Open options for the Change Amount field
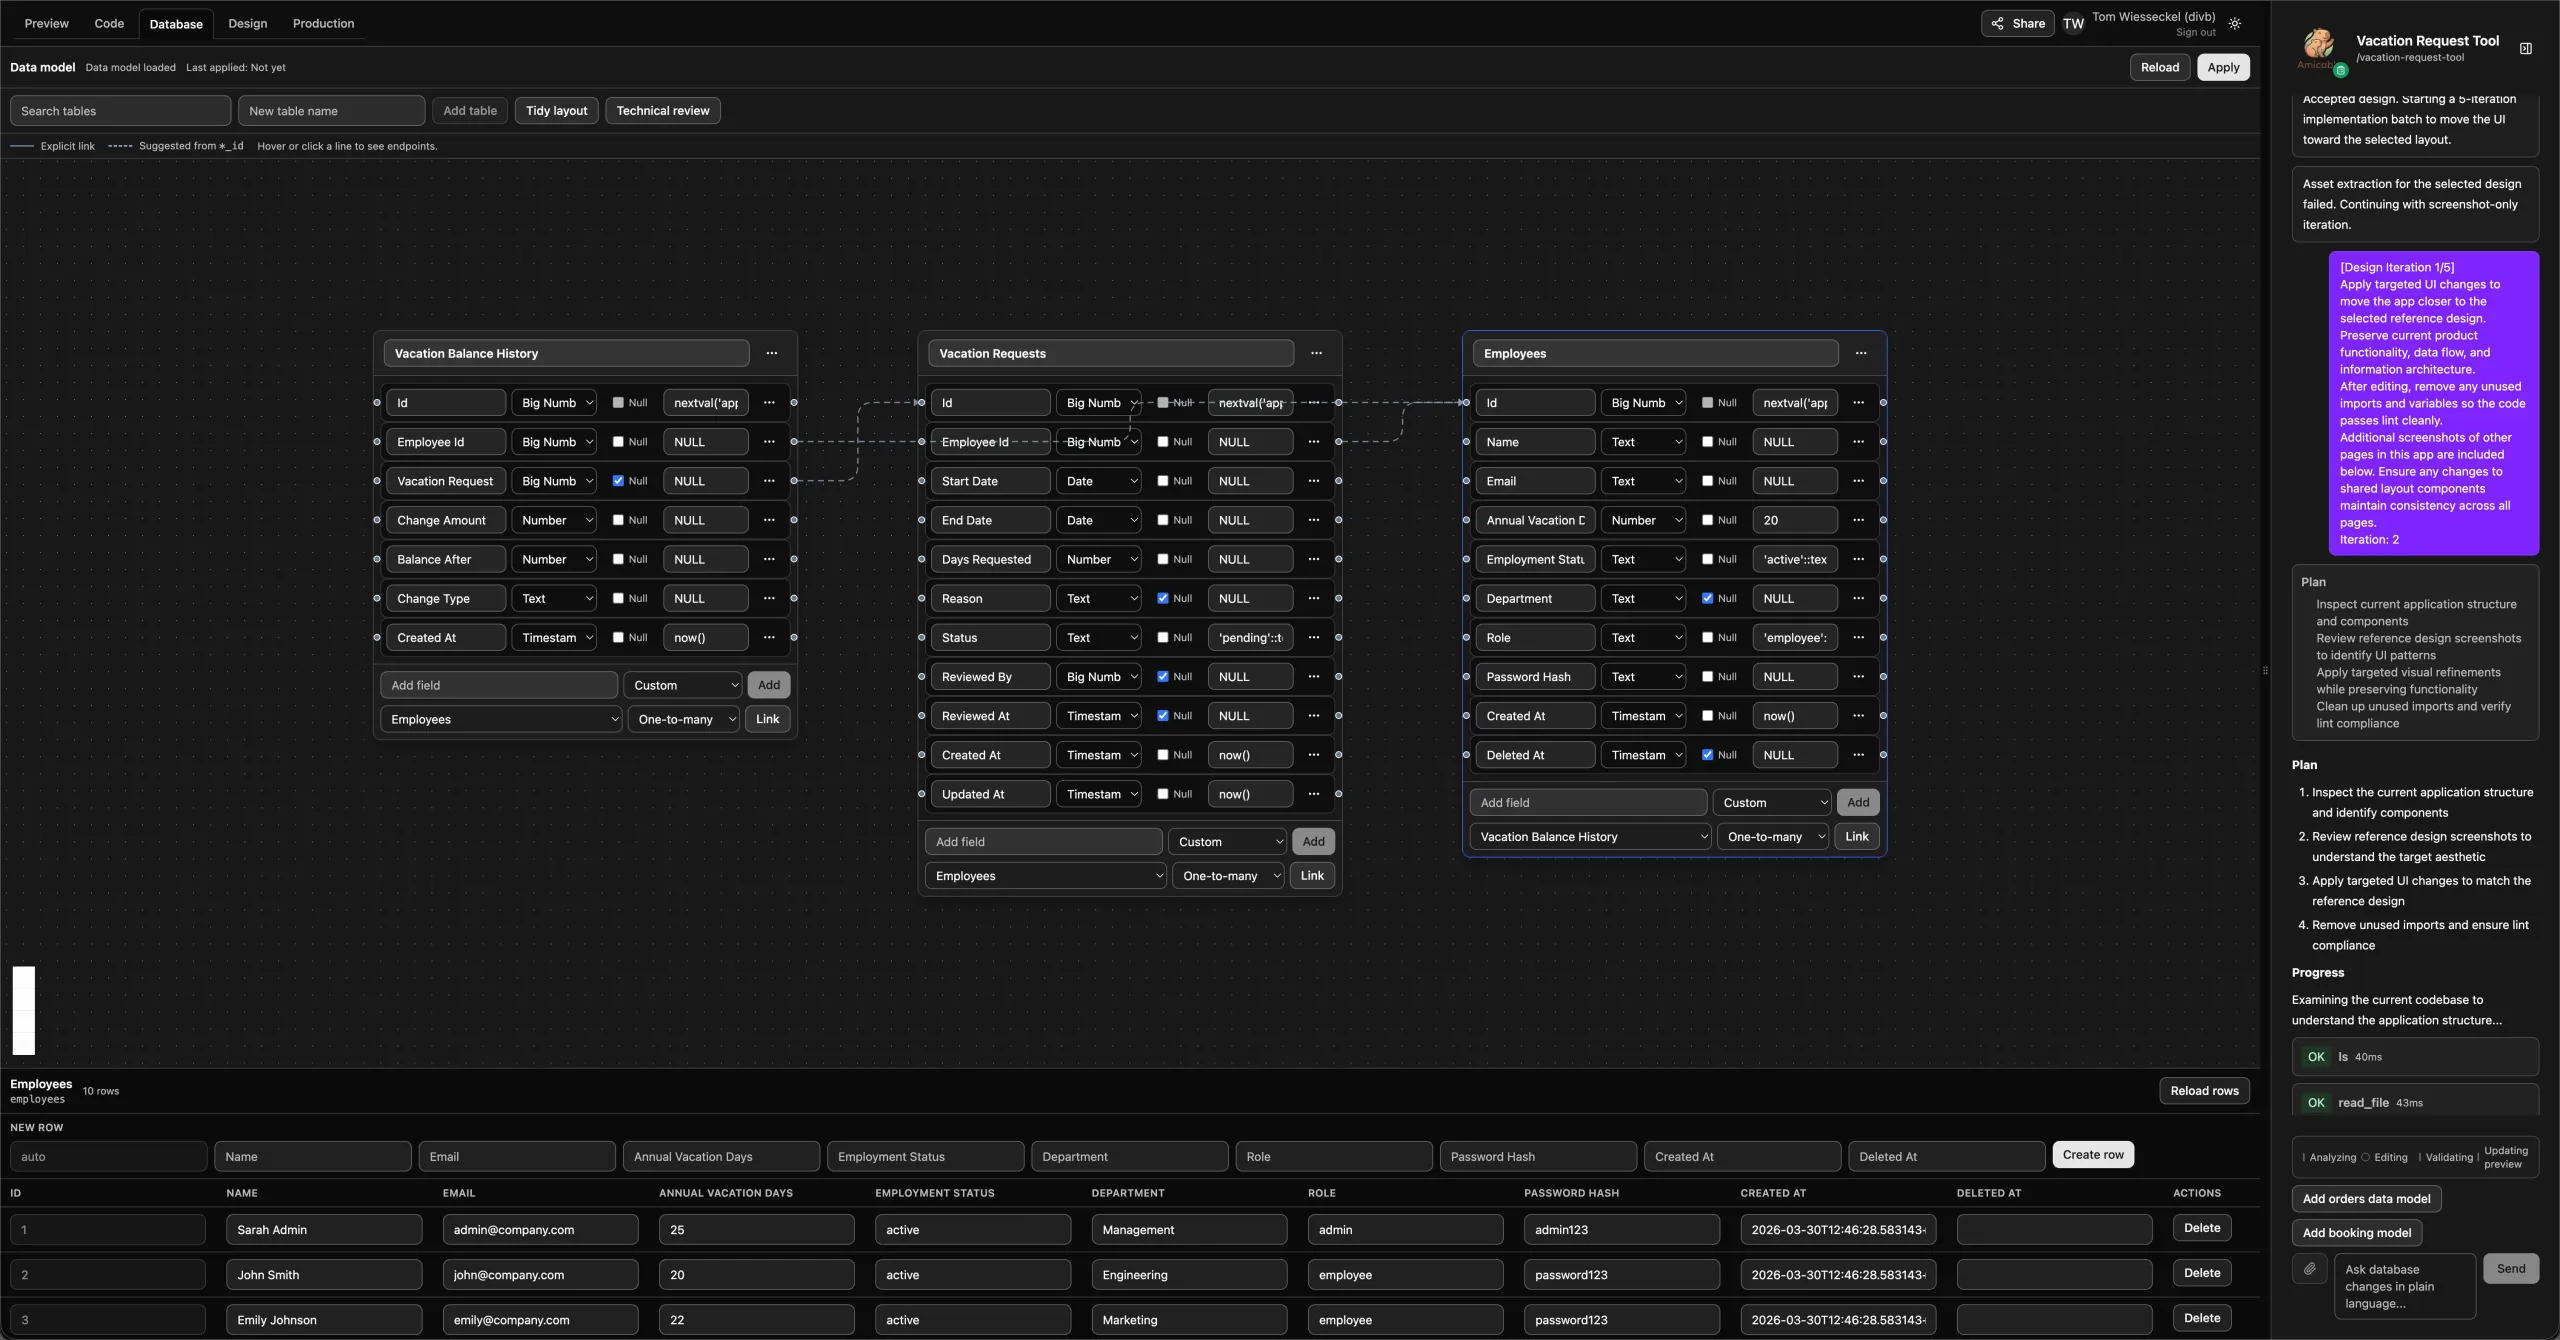This screenshot has width=2560, height=1340. 768,520
